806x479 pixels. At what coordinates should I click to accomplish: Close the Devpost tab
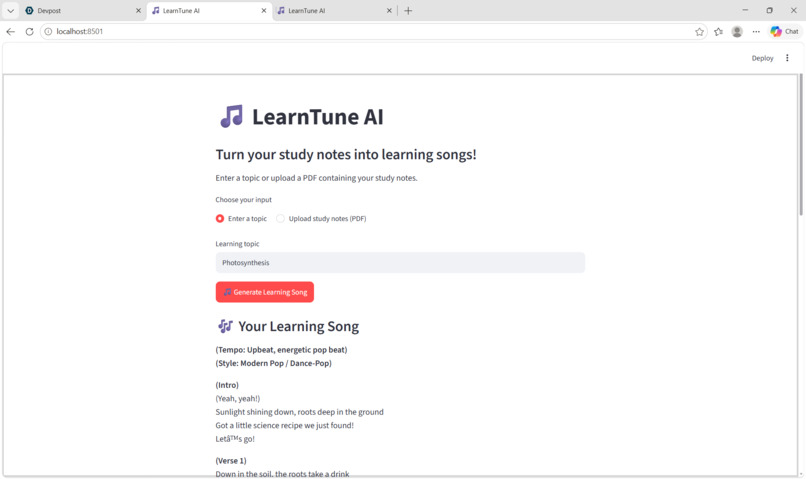[x=138, y=10]
